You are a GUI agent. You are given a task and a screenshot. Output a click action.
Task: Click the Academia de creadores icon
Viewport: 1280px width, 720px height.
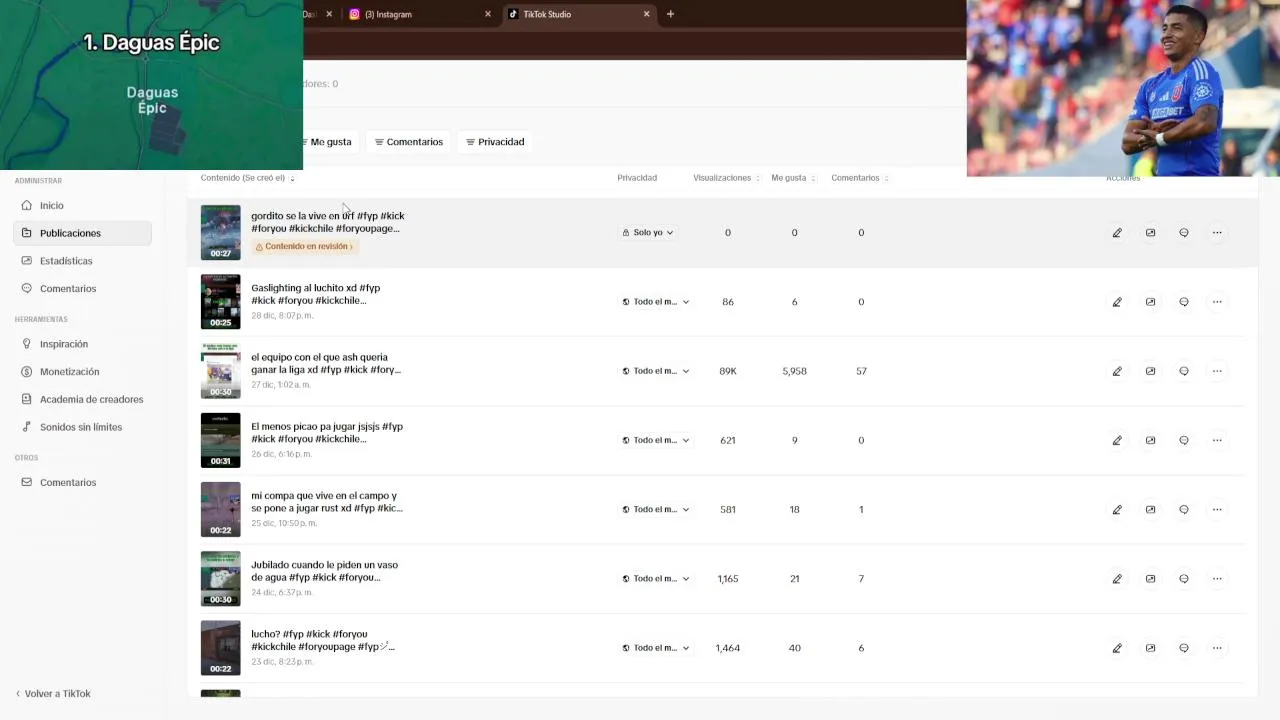coord(27,399)
